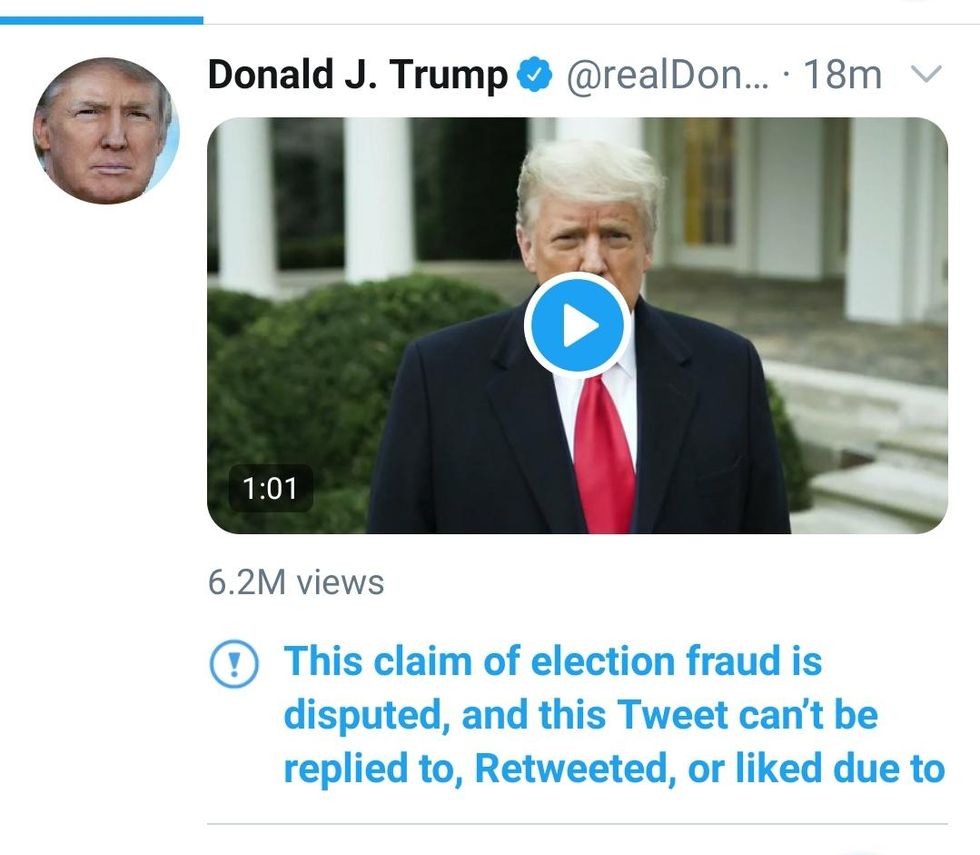This screenshot has width=980, height=855.
Task: Open the profile avatar photo
Action: (x=106, y=131)
